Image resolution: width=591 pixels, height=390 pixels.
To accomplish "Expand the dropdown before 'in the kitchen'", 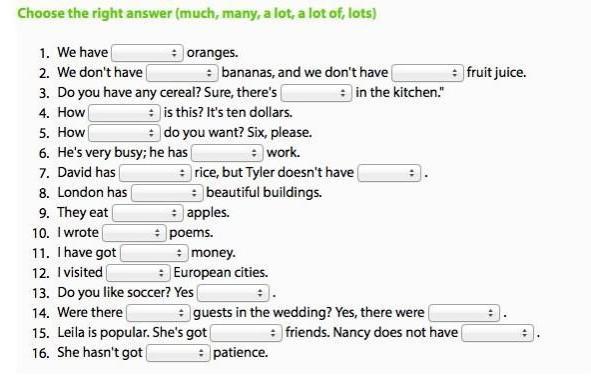I will 317,93.
